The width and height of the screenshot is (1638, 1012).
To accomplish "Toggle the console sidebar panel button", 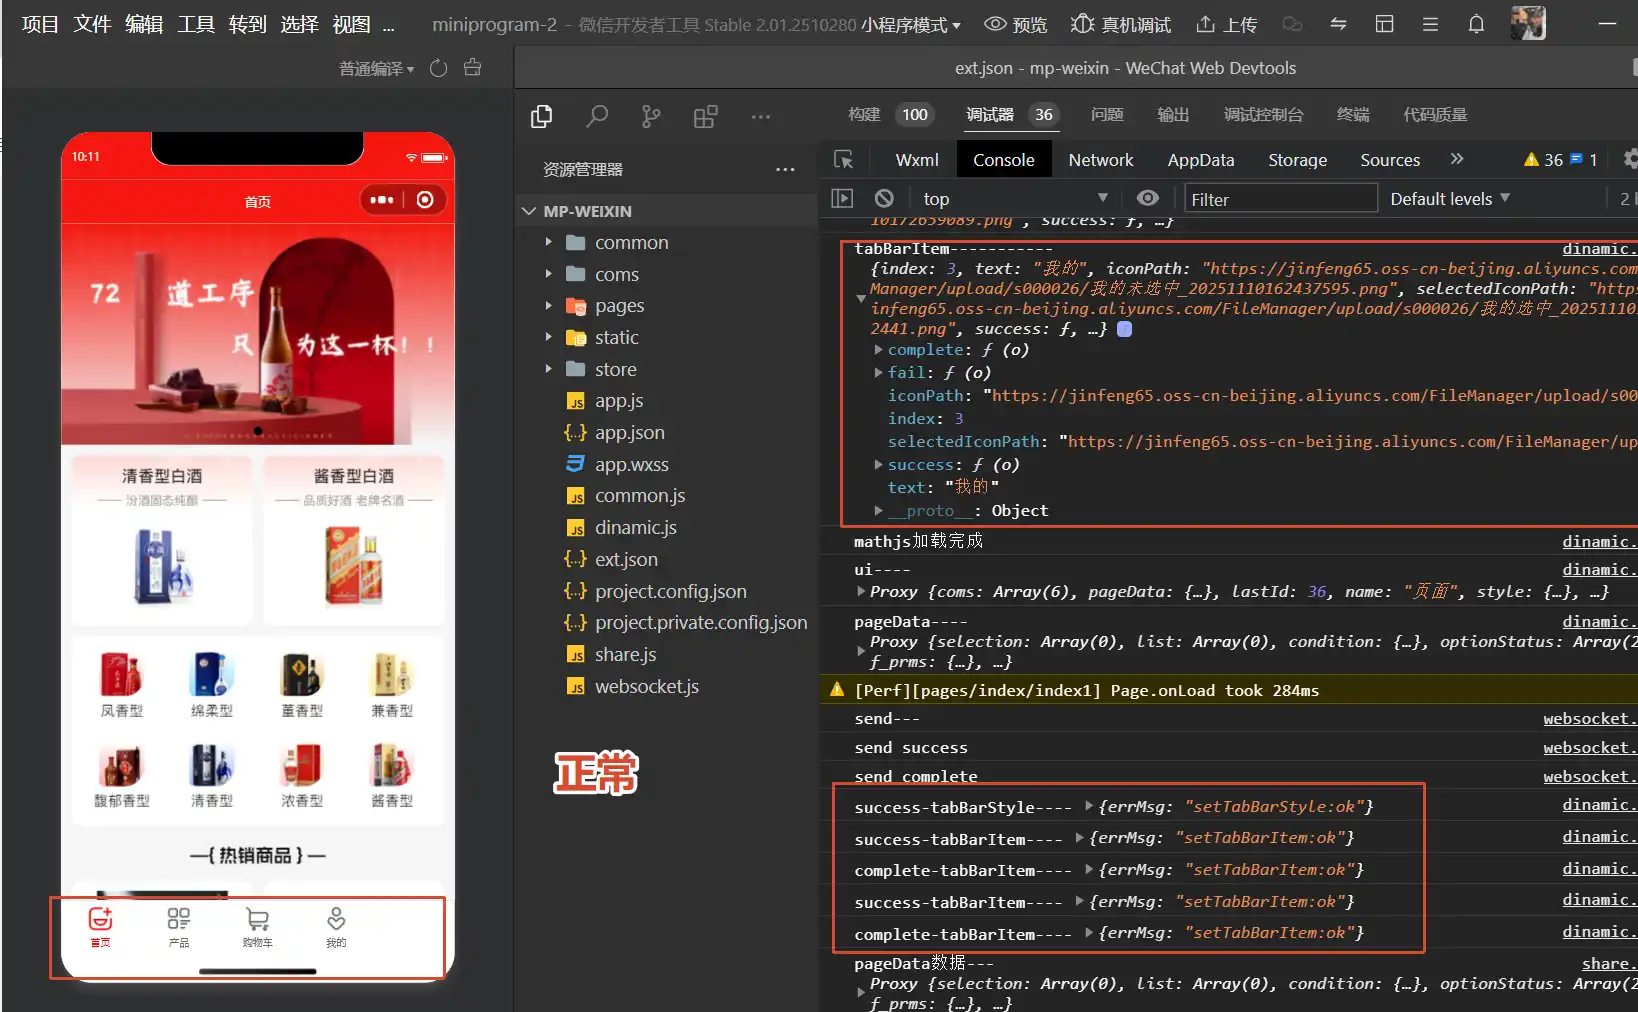I will 842,199.
